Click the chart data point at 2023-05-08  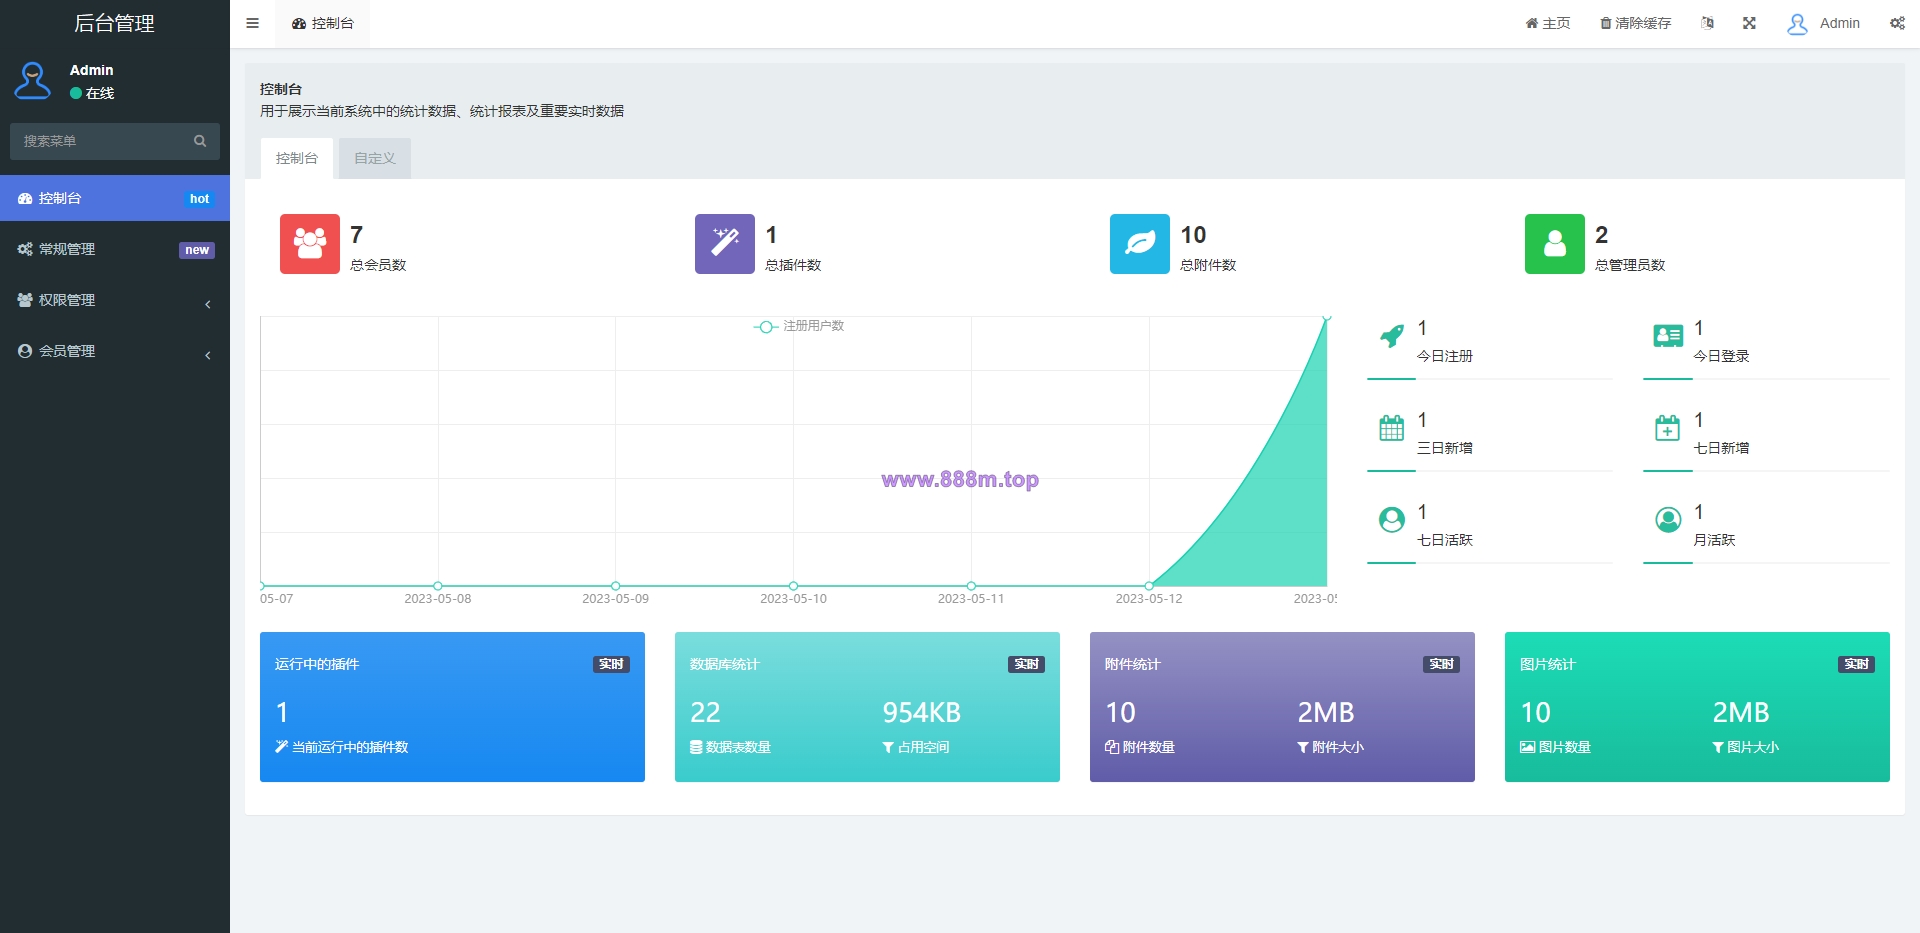(x=438, y=586)
